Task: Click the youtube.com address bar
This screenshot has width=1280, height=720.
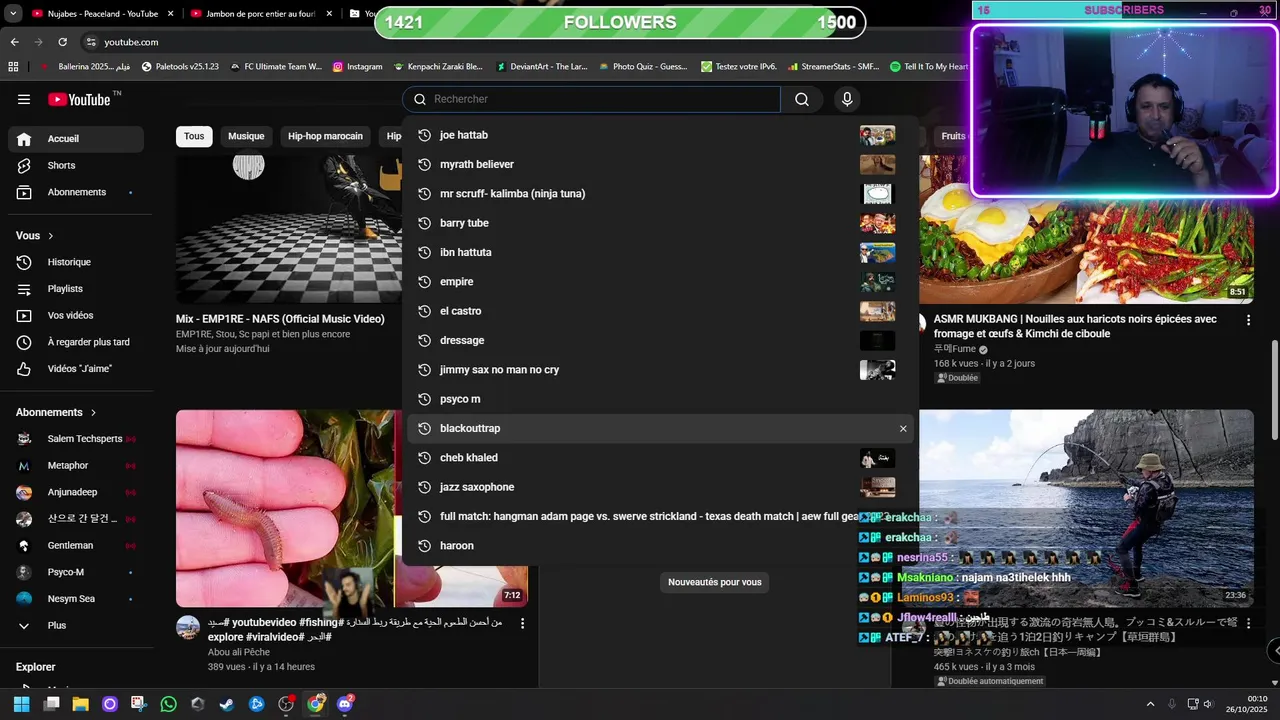Action: coord(132,42)
